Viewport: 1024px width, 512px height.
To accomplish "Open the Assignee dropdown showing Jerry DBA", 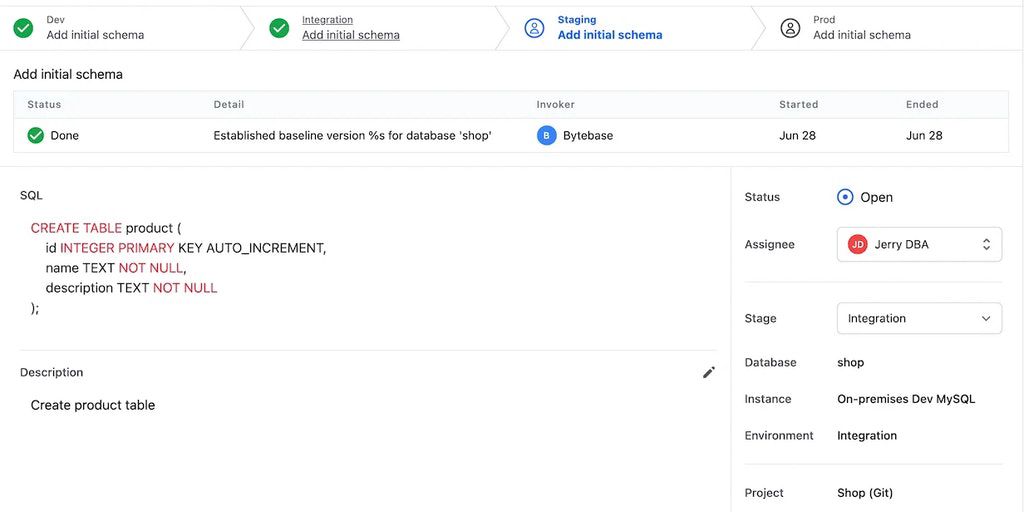I will [918, 244].
